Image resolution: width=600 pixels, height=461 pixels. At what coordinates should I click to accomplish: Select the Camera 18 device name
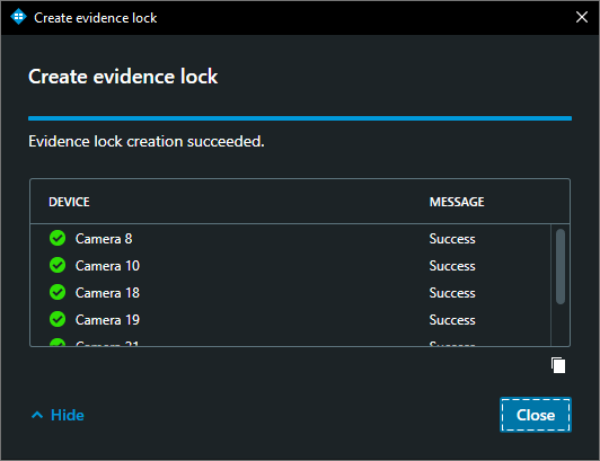[107, 293]
